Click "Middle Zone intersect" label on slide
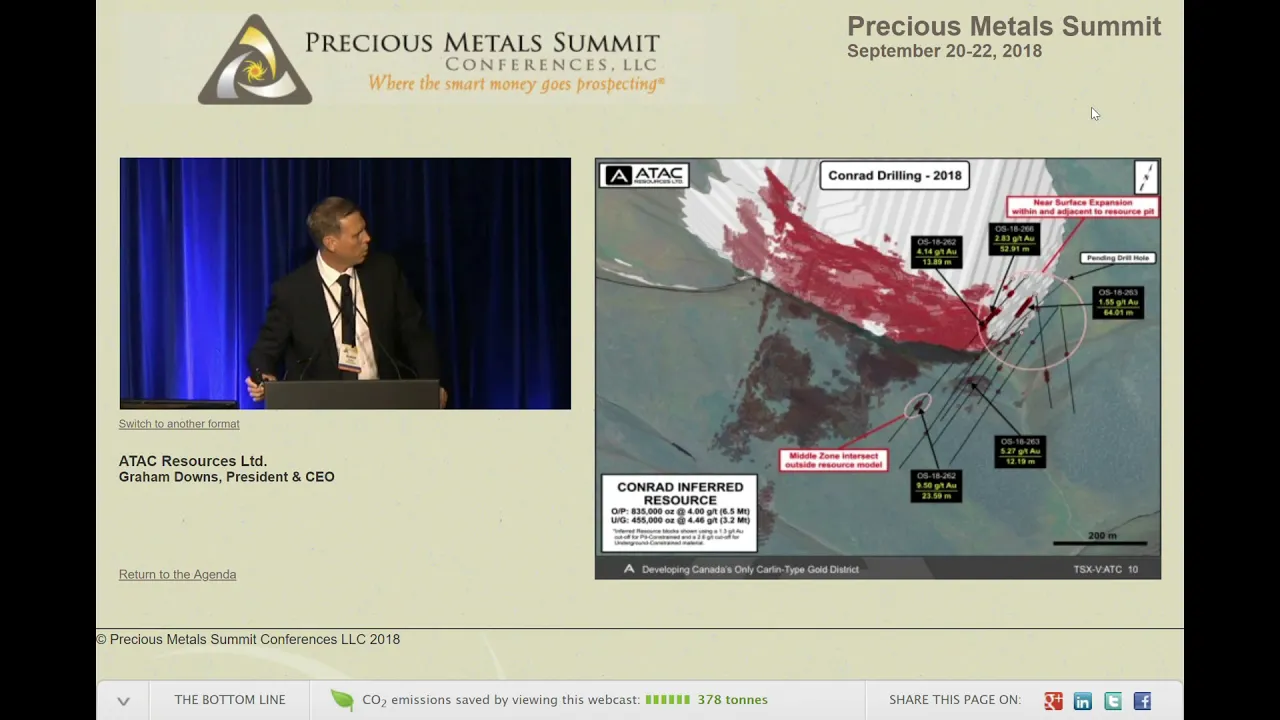Screen dimensions: 1280x720 pos(833,460)
